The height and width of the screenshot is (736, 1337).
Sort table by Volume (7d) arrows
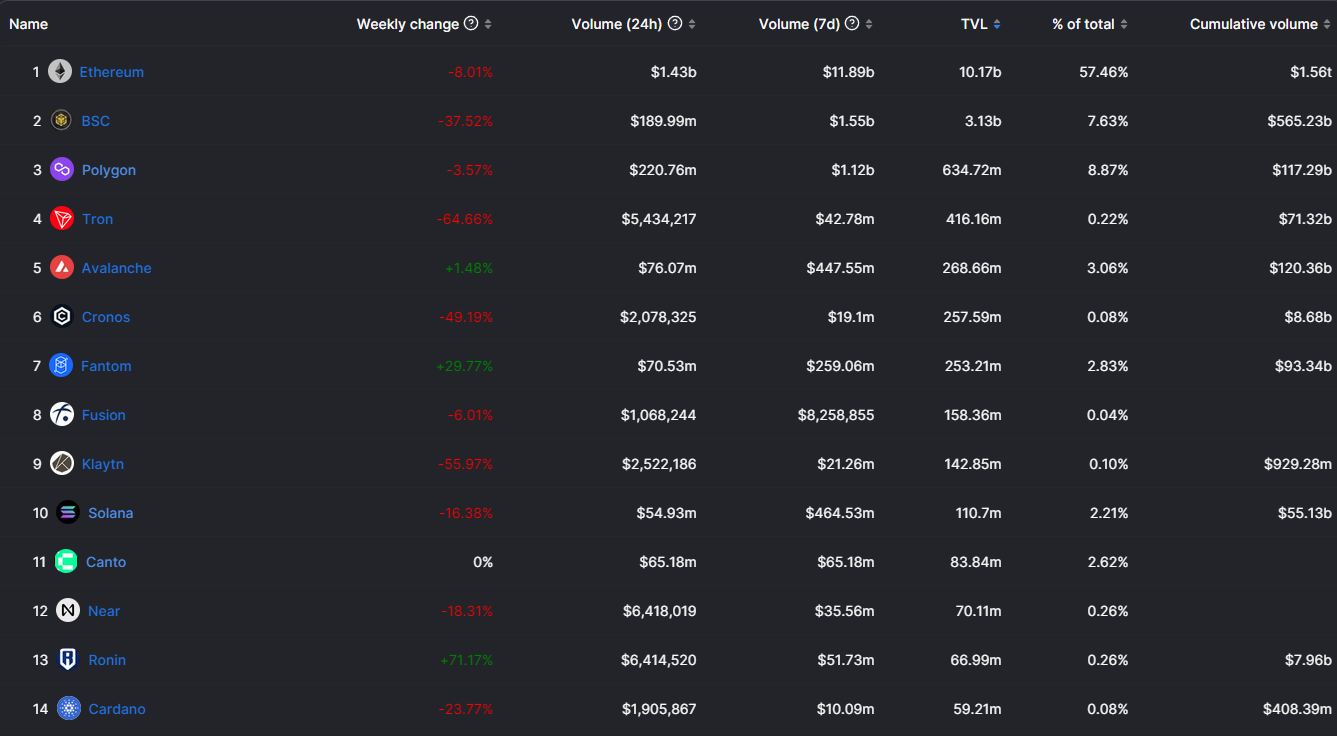869,24
